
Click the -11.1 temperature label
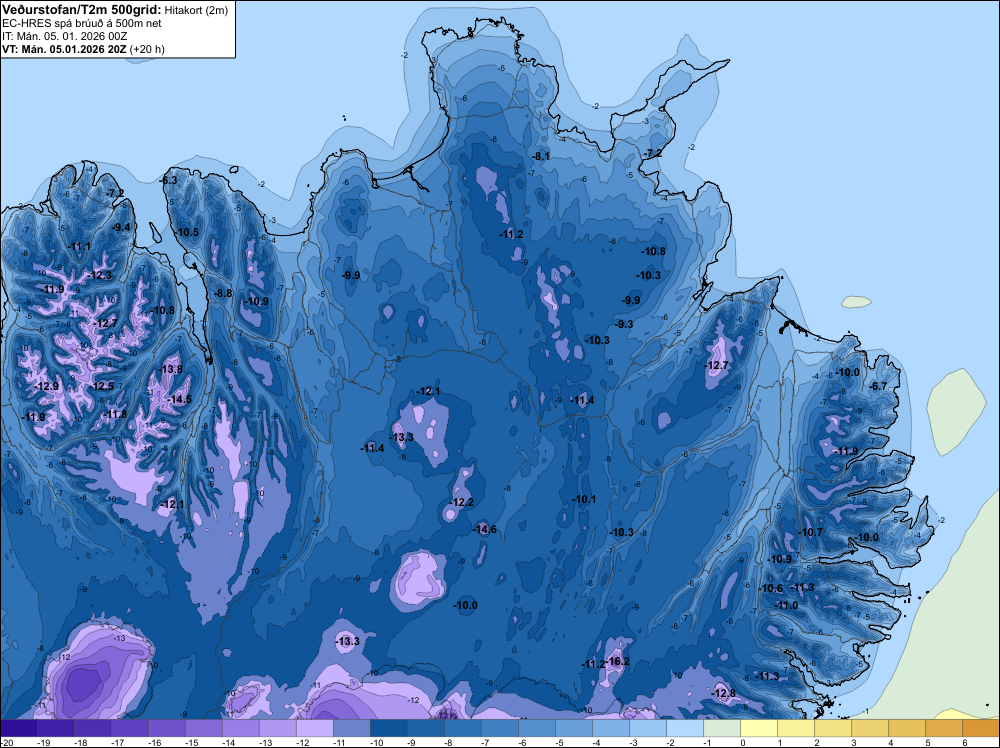pyautogui.click(x=79, y=247)
